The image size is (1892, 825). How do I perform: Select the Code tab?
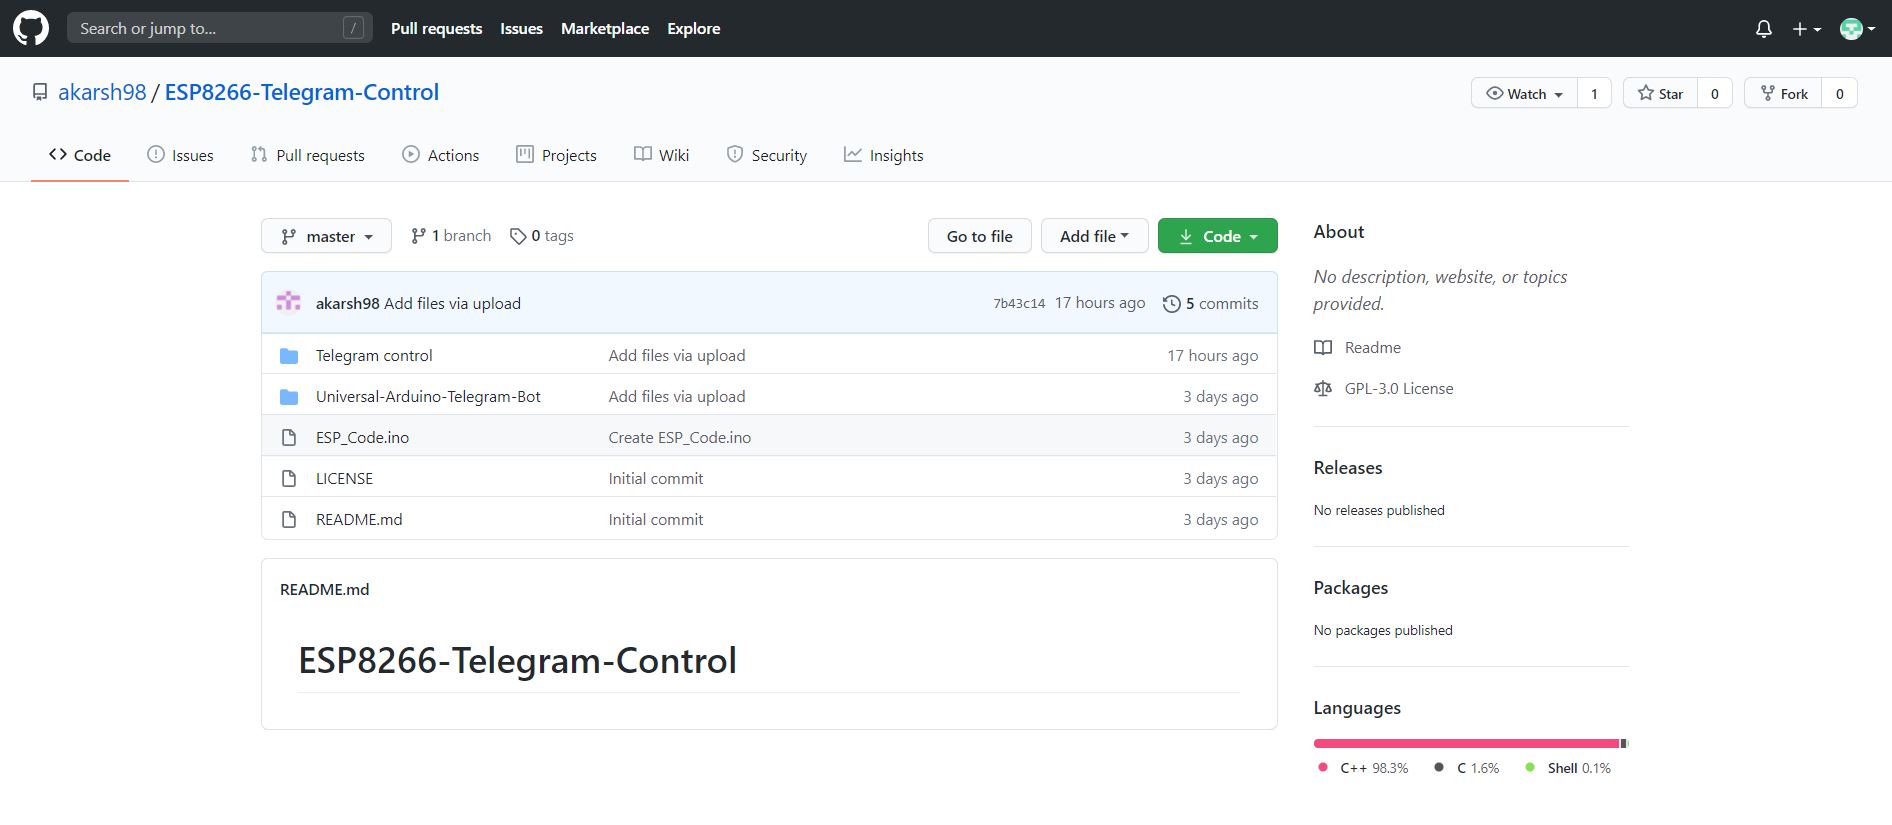pos(80,155)
